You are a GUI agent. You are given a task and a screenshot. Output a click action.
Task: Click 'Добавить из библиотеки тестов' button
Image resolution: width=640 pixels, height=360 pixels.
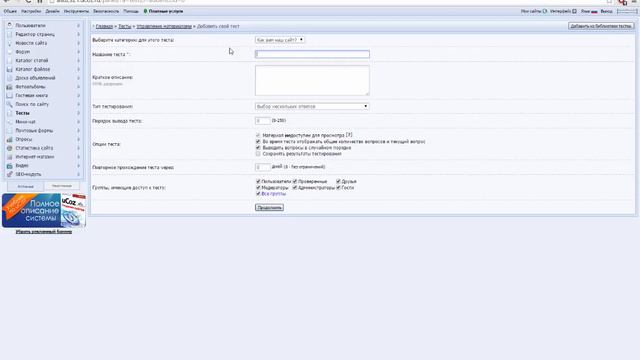(601, 26)
